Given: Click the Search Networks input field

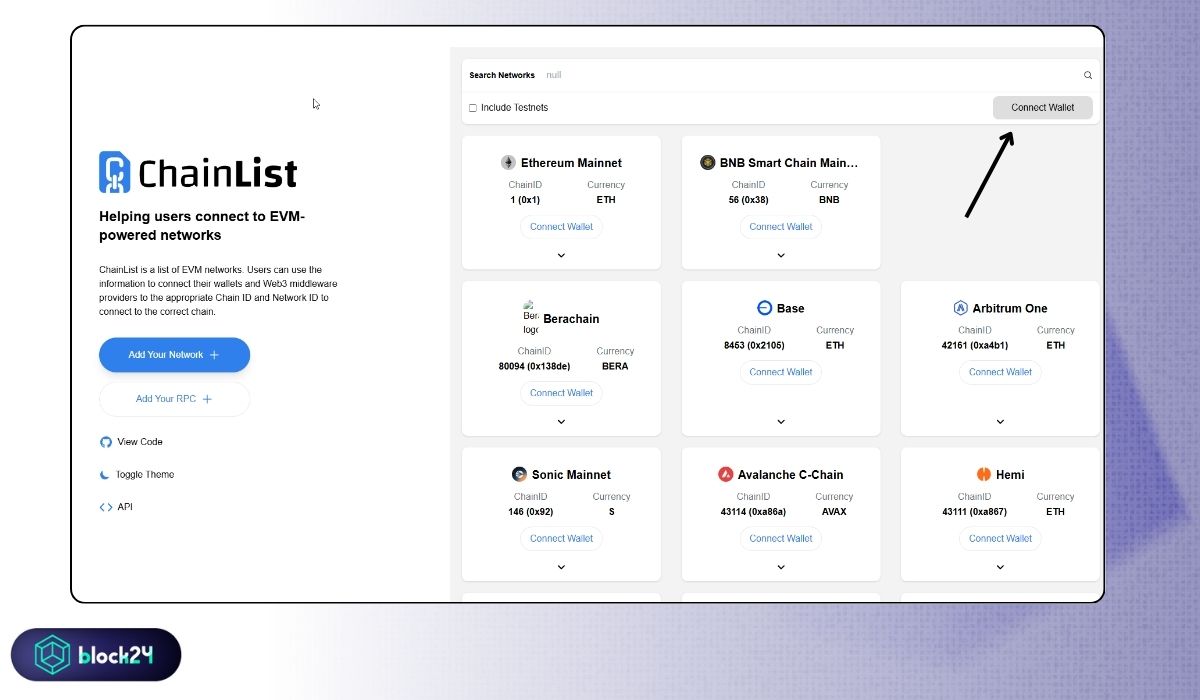Looking at the screenshot, I should point(810,75).
